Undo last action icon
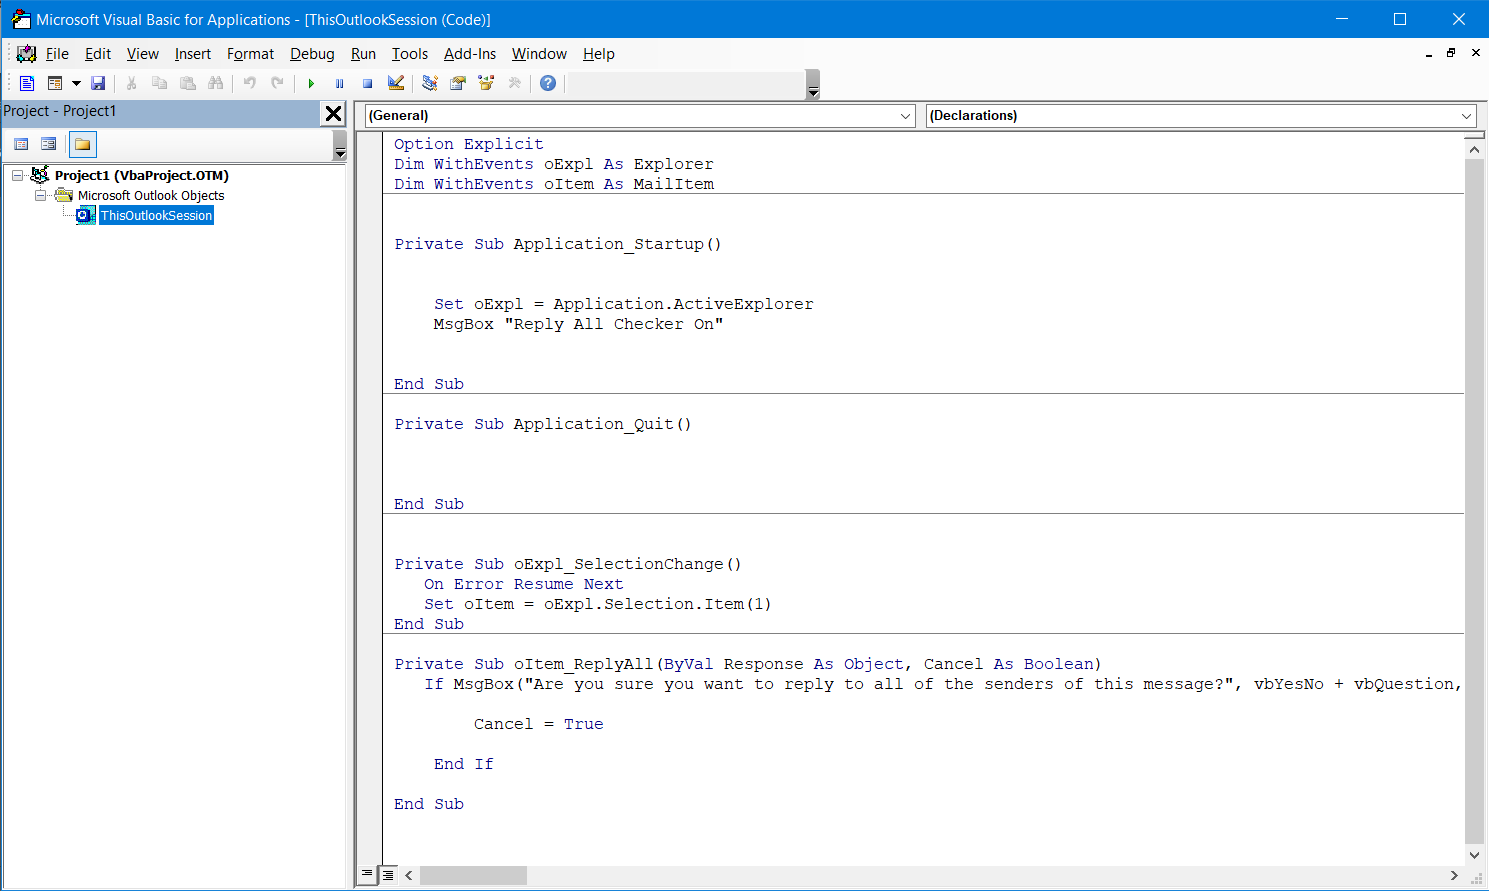The width and height of the screenshot is (1489, 891). [249, 83]
